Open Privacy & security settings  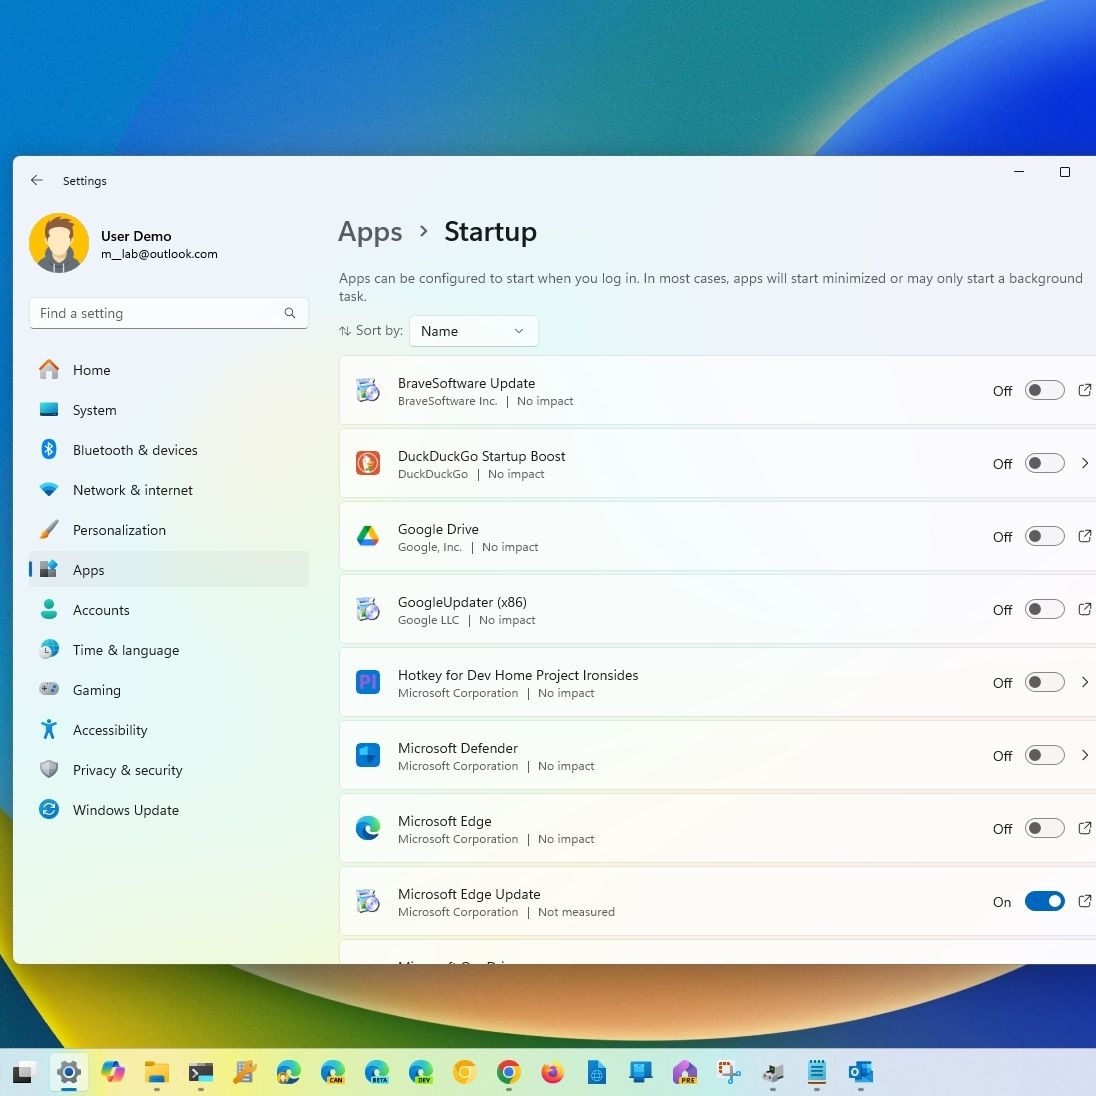pyautogui.click(x=168, y=770)
